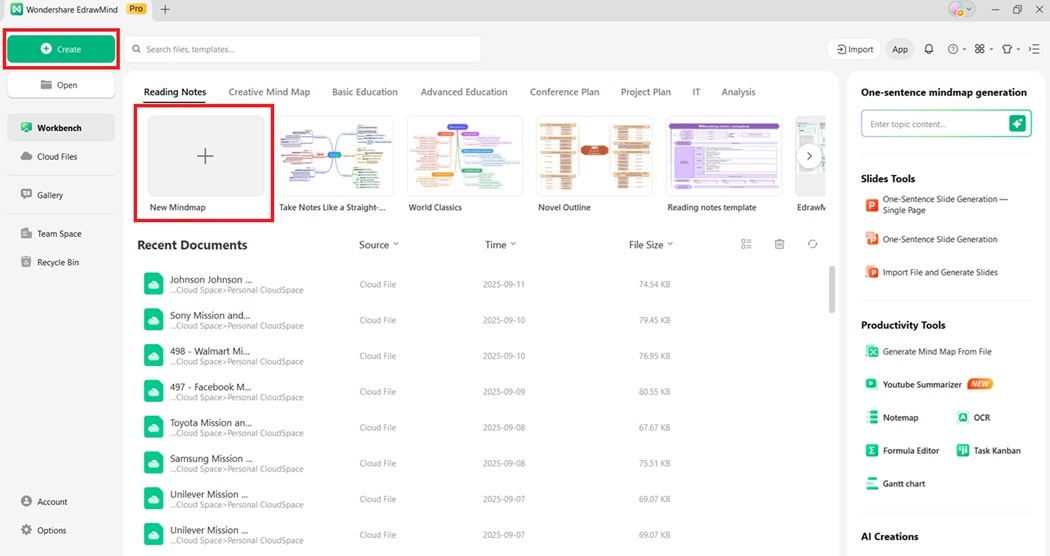The image size is (1050, 556).
Task: Open the shirt skin theme menu
Action: [1010, 49]
